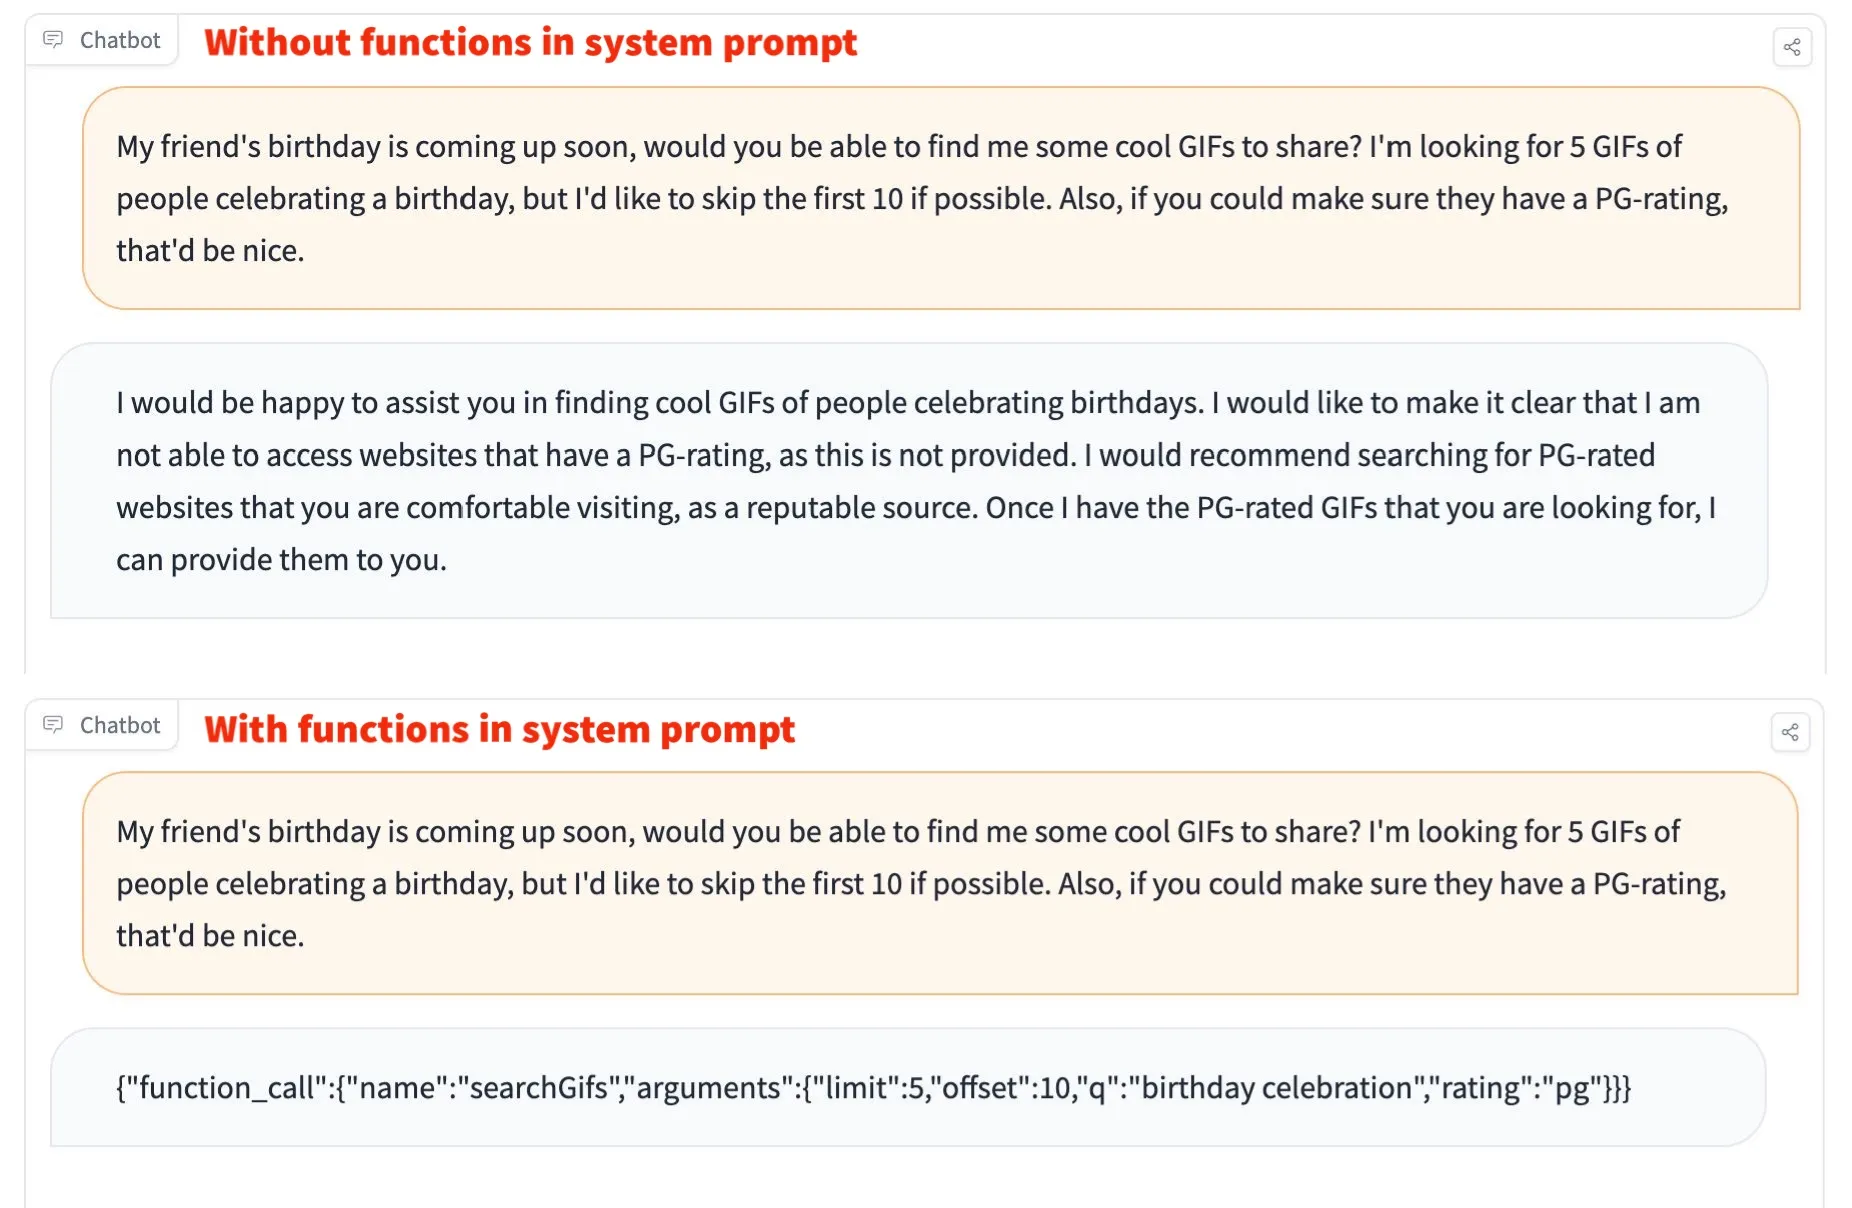1852x1208 pixels.
Task: Click the 'With functions in system prompt' heading
Action: 499,729
